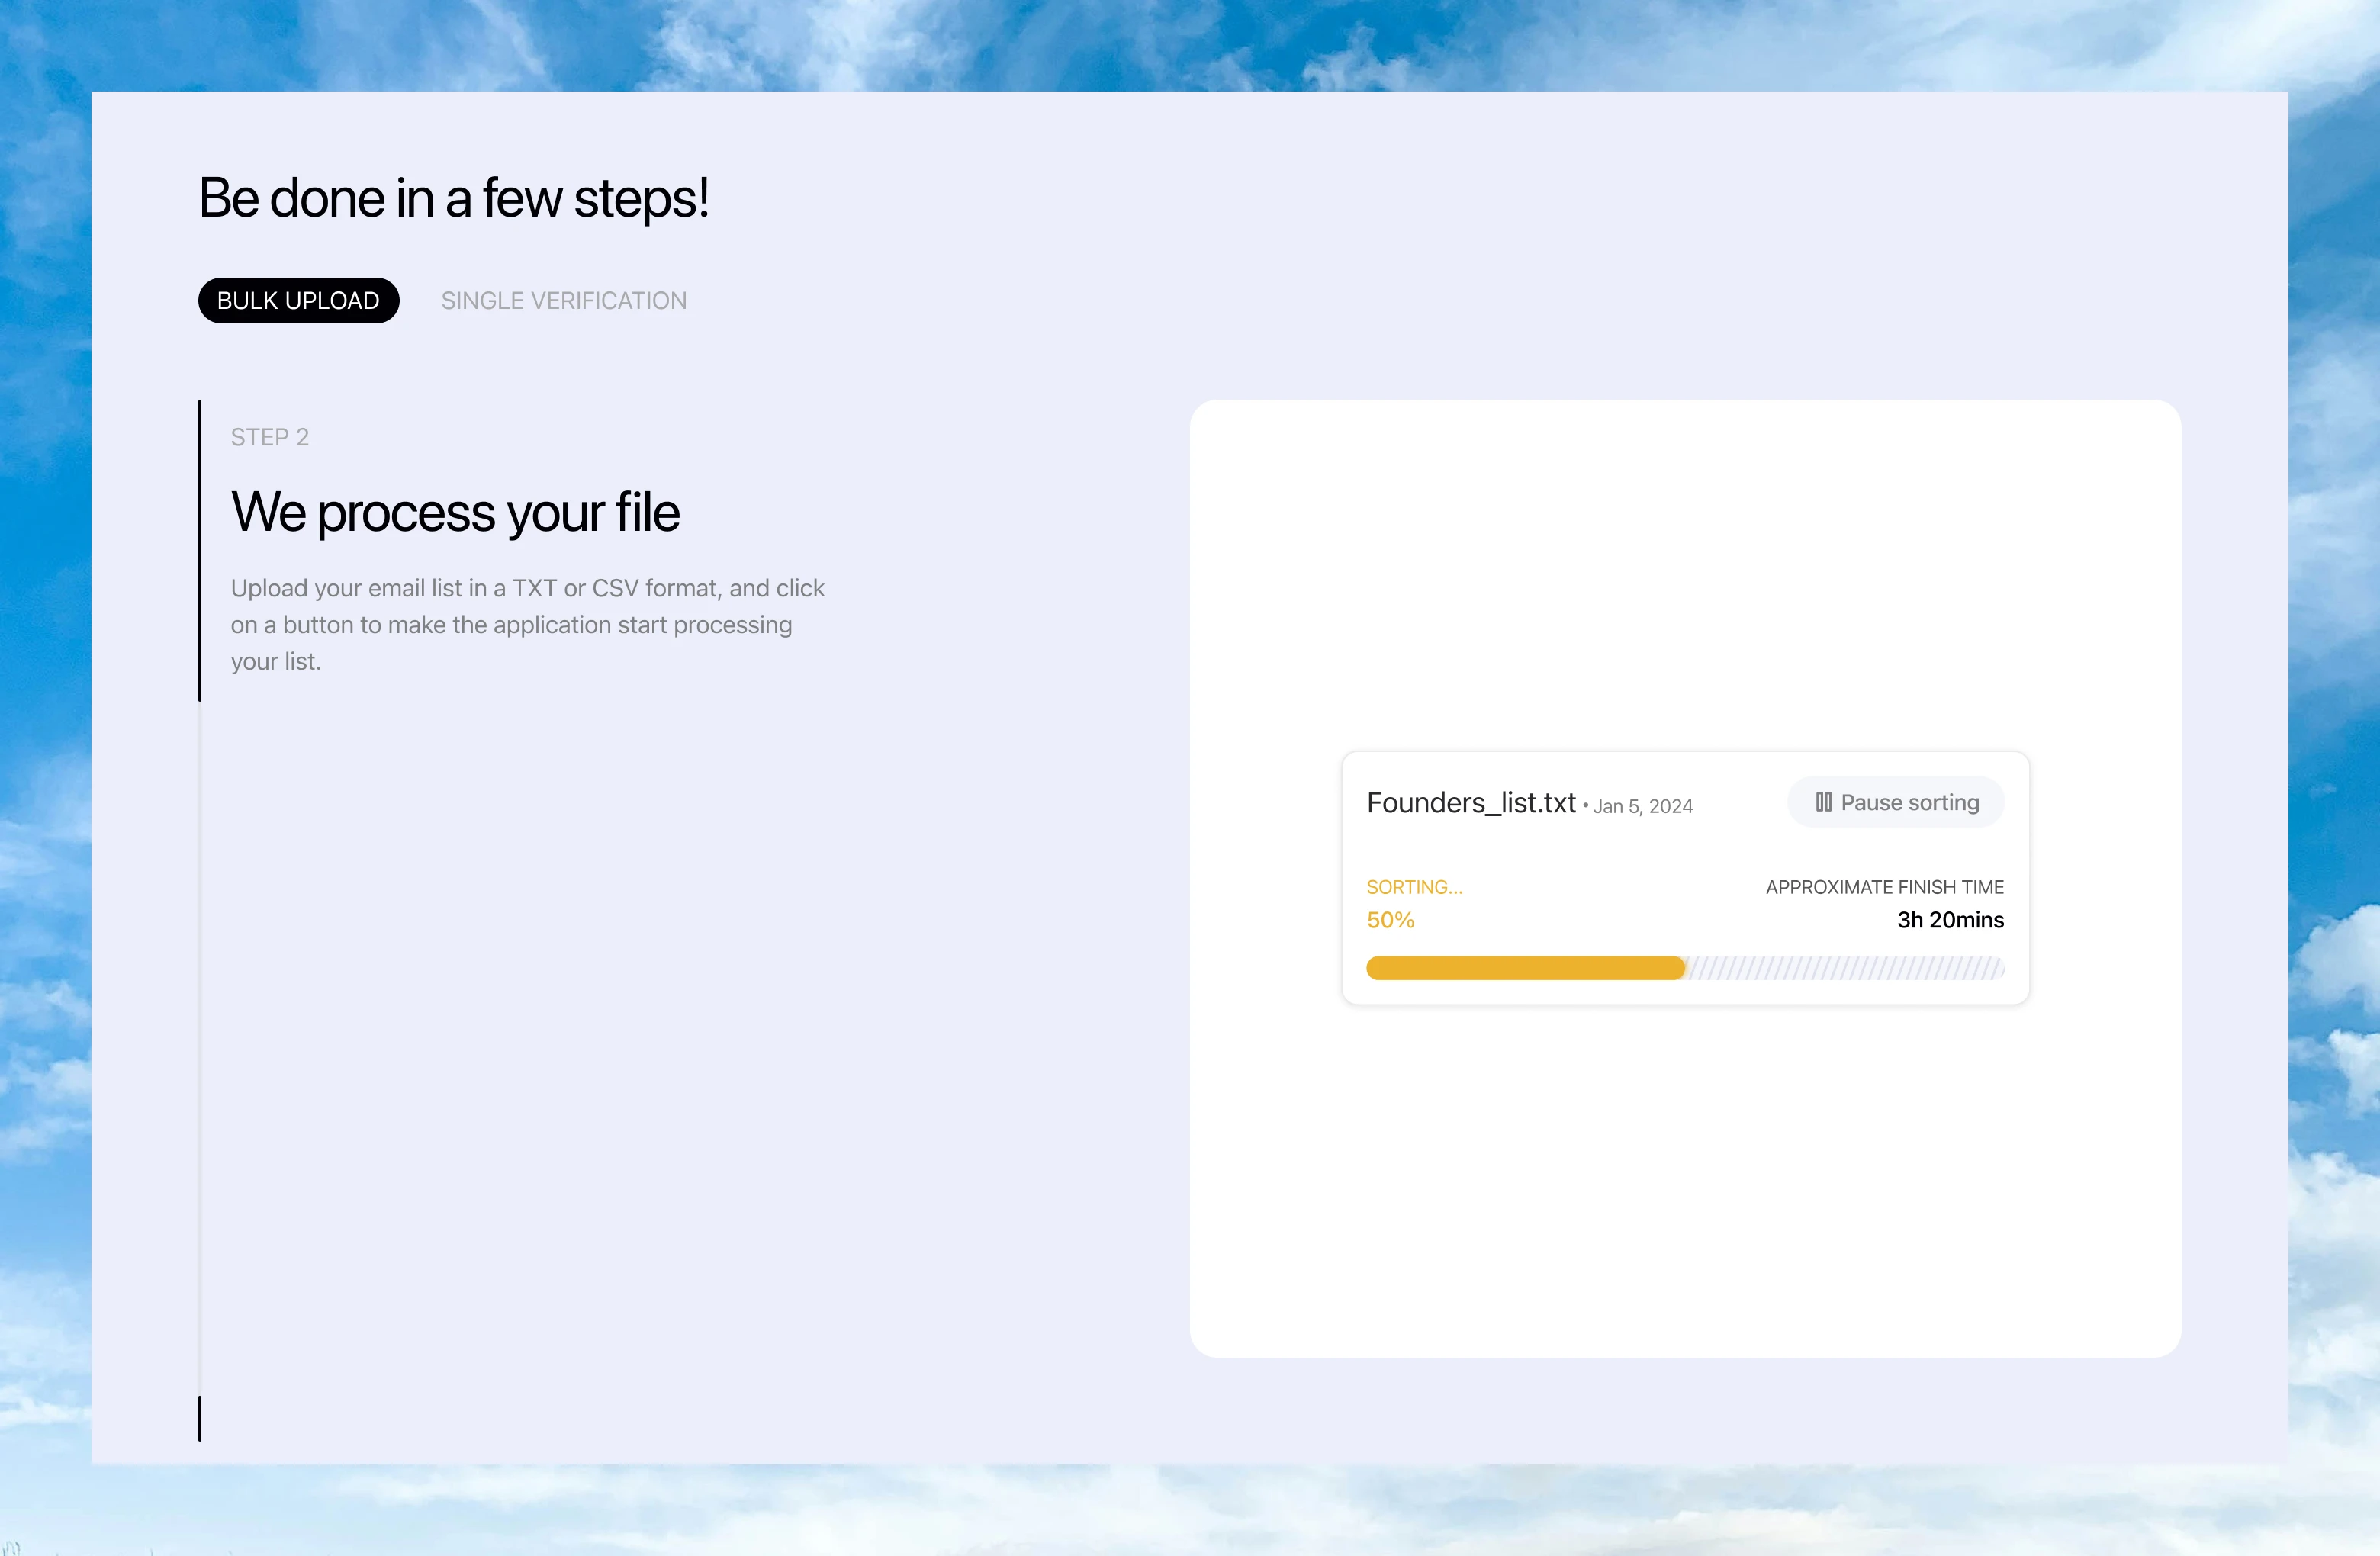This screenshot has height=1556, width=2380.
Task: Click the APPROXIMATE FINISH TIME label
Action: (1884, 886)
